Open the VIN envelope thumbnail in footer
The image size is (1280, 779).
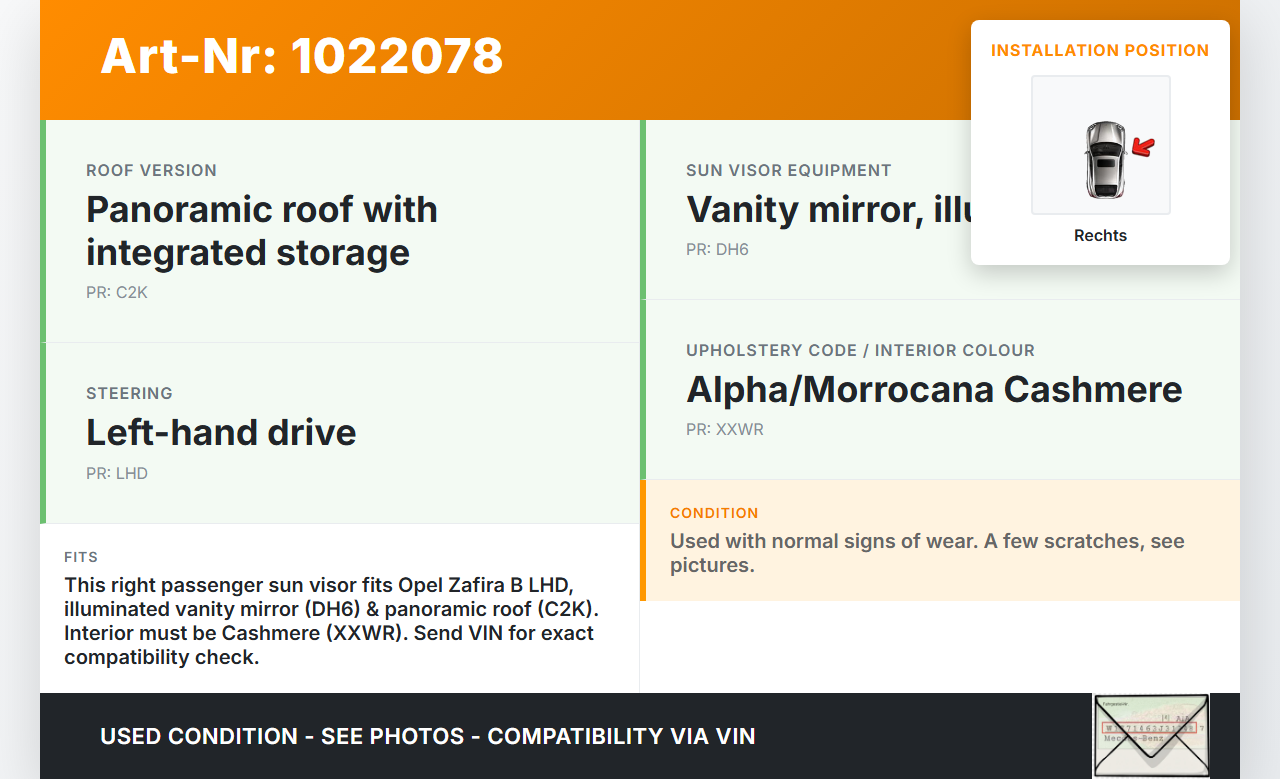pos(1150,735)
